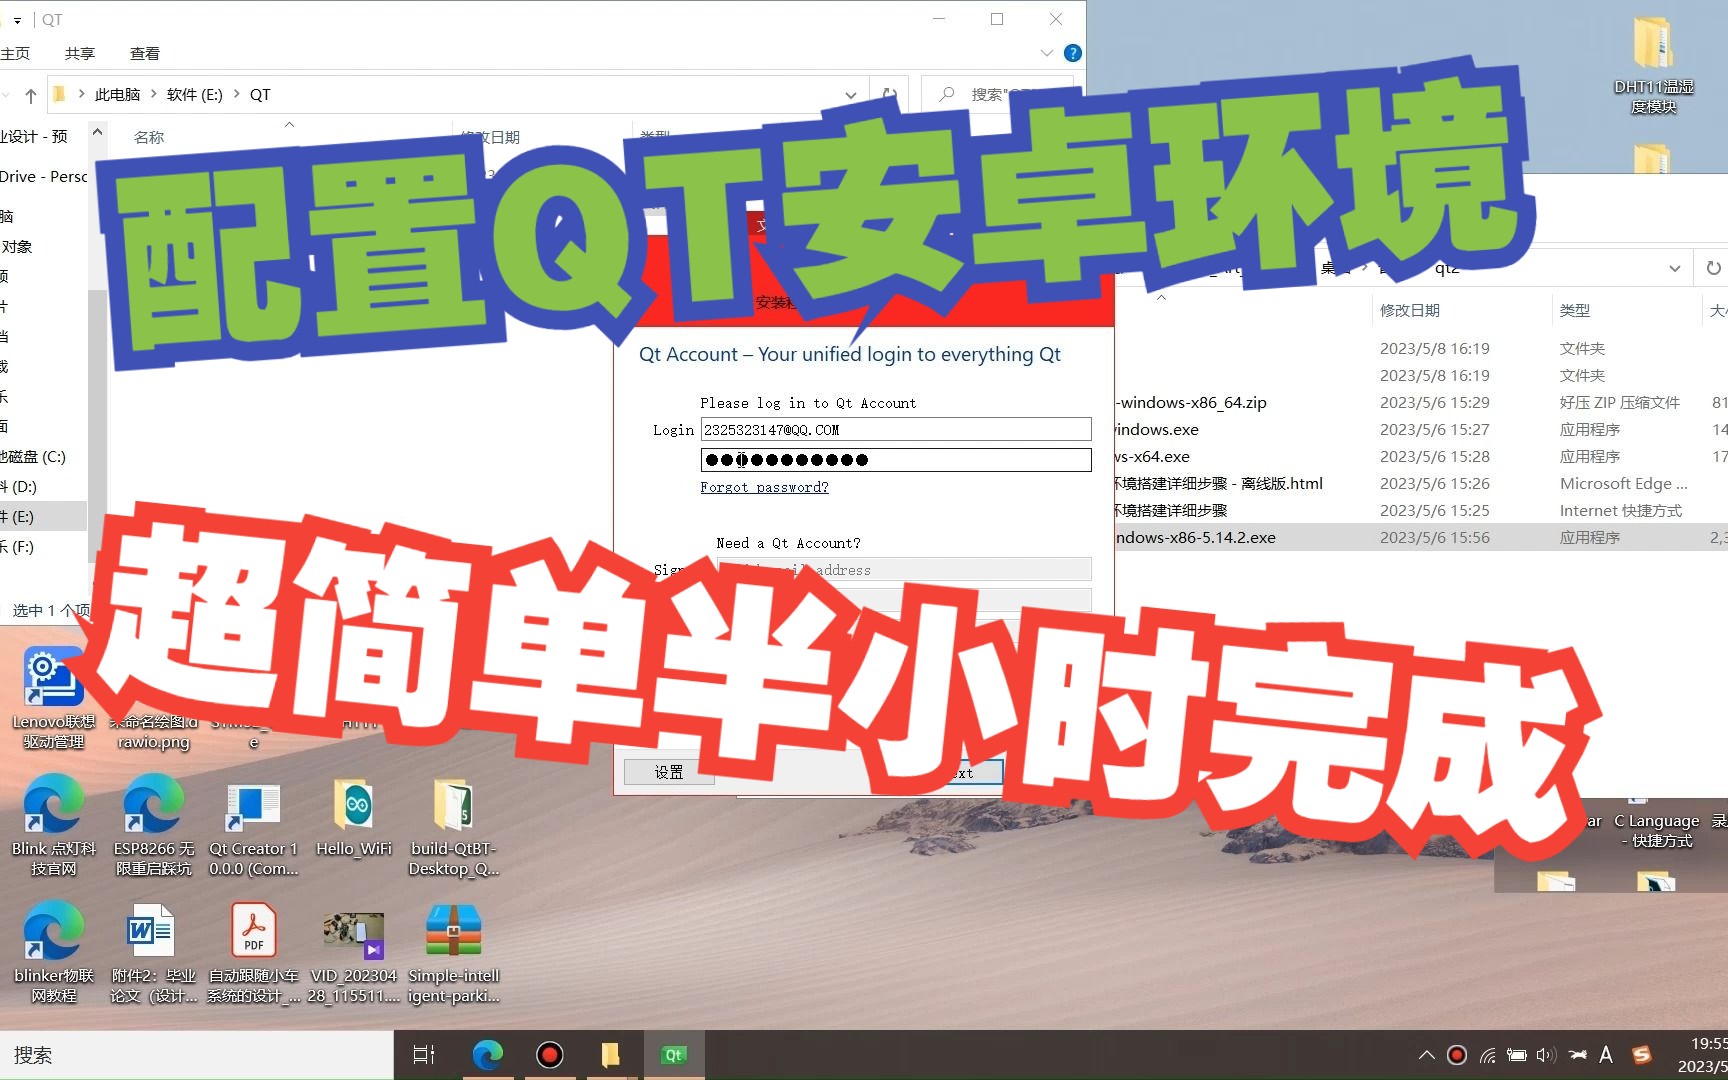Open Qt installer from the taskbar
Viewport: 1728px width, 1080px height.
point(674,1055)
